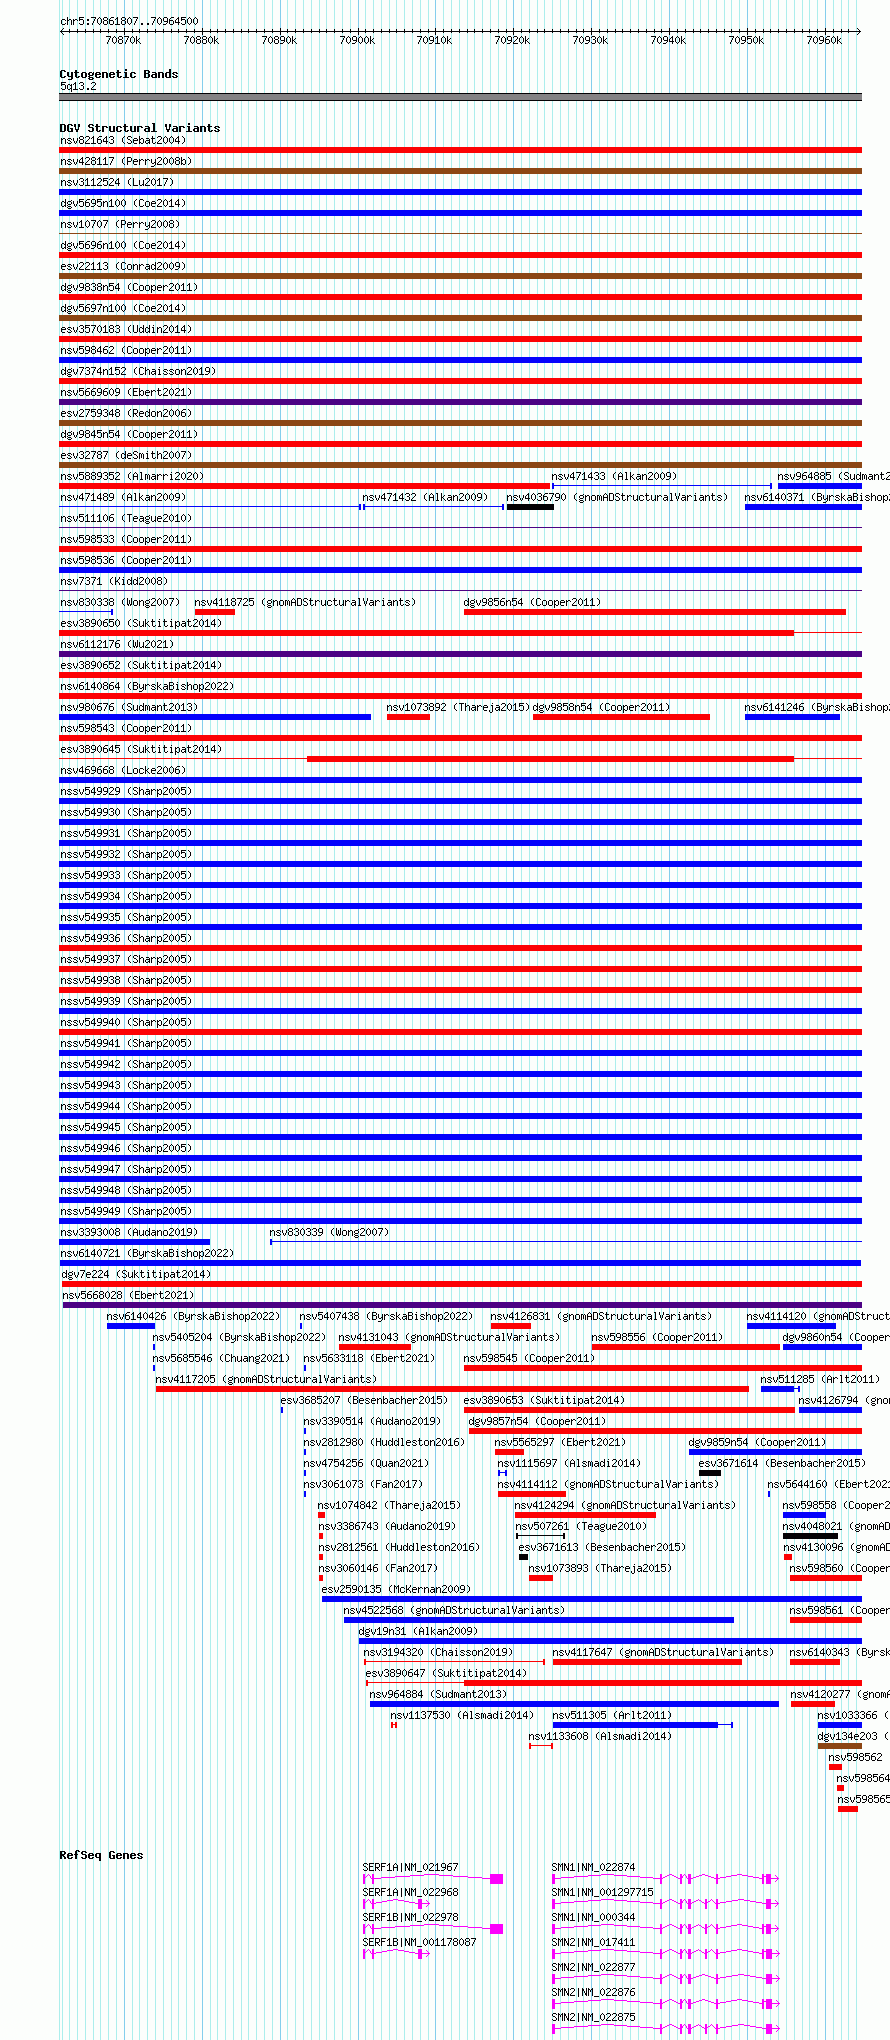Viewport: 890px width, 2040px height.
Task: Open SMN2|NM_017411 transcript label
Action: coord(594,1942)
